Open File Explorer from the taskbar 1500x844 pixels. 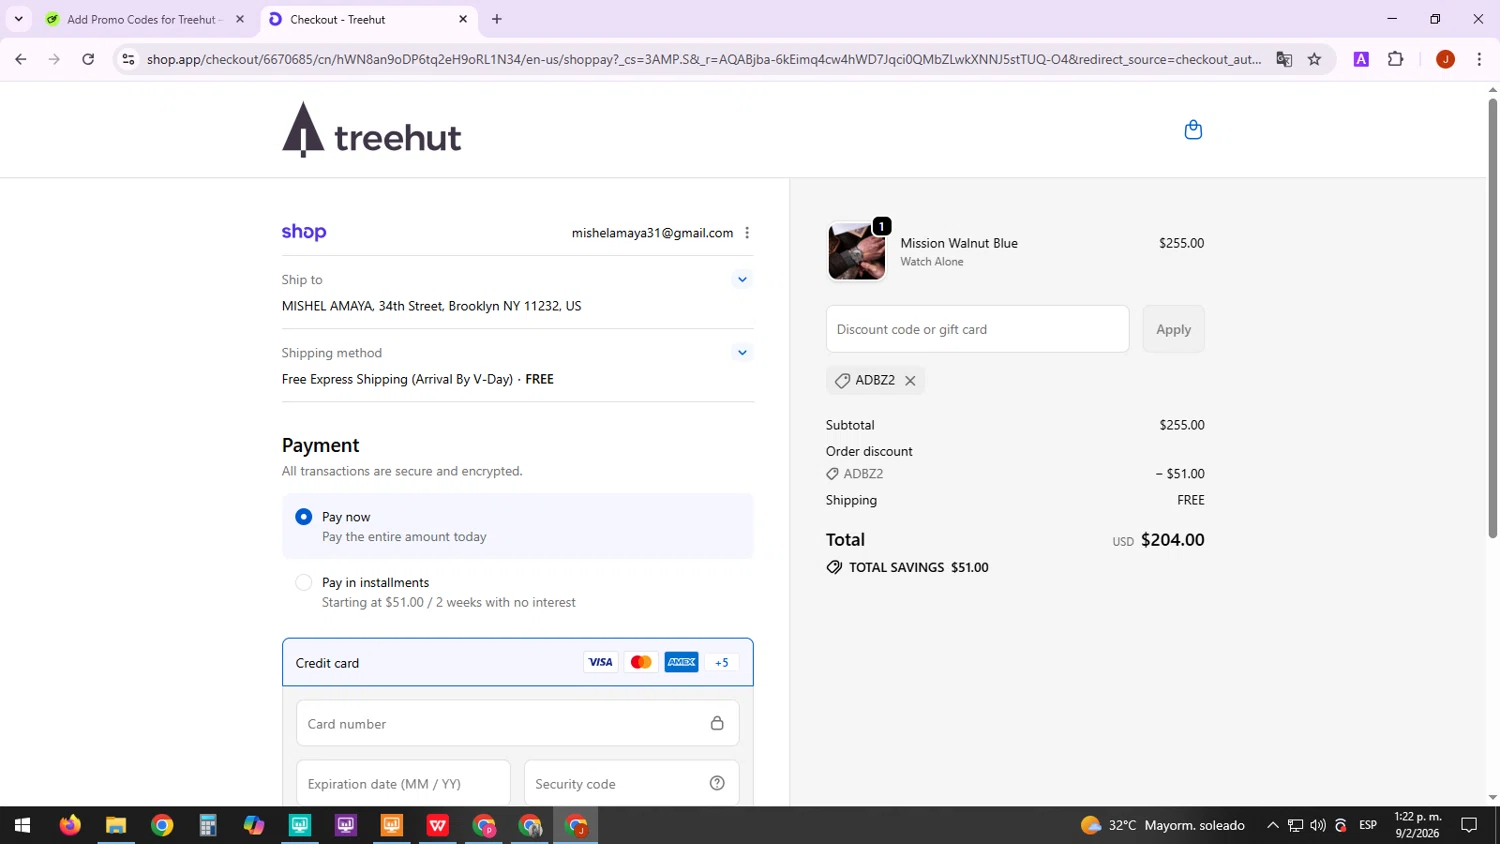116,825
